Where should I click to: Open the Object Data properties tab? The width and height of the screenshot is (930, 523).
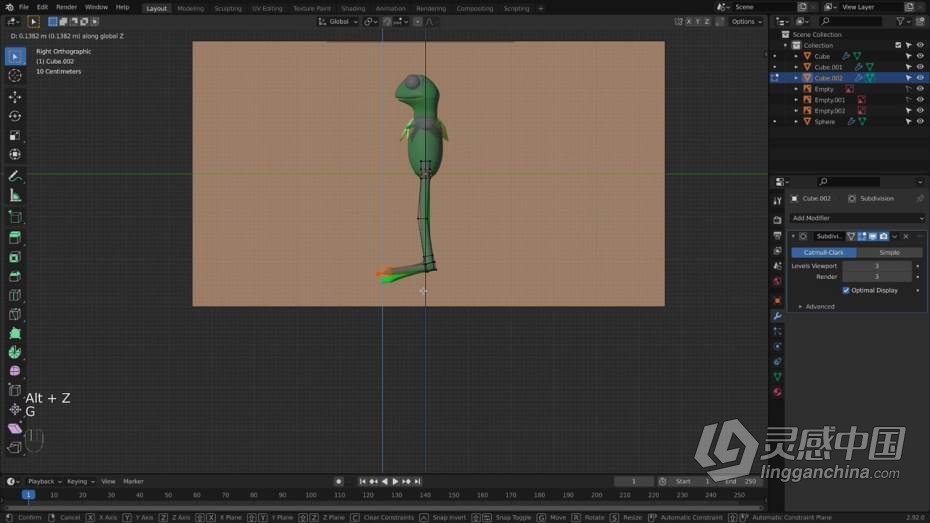tap(777, 377)
